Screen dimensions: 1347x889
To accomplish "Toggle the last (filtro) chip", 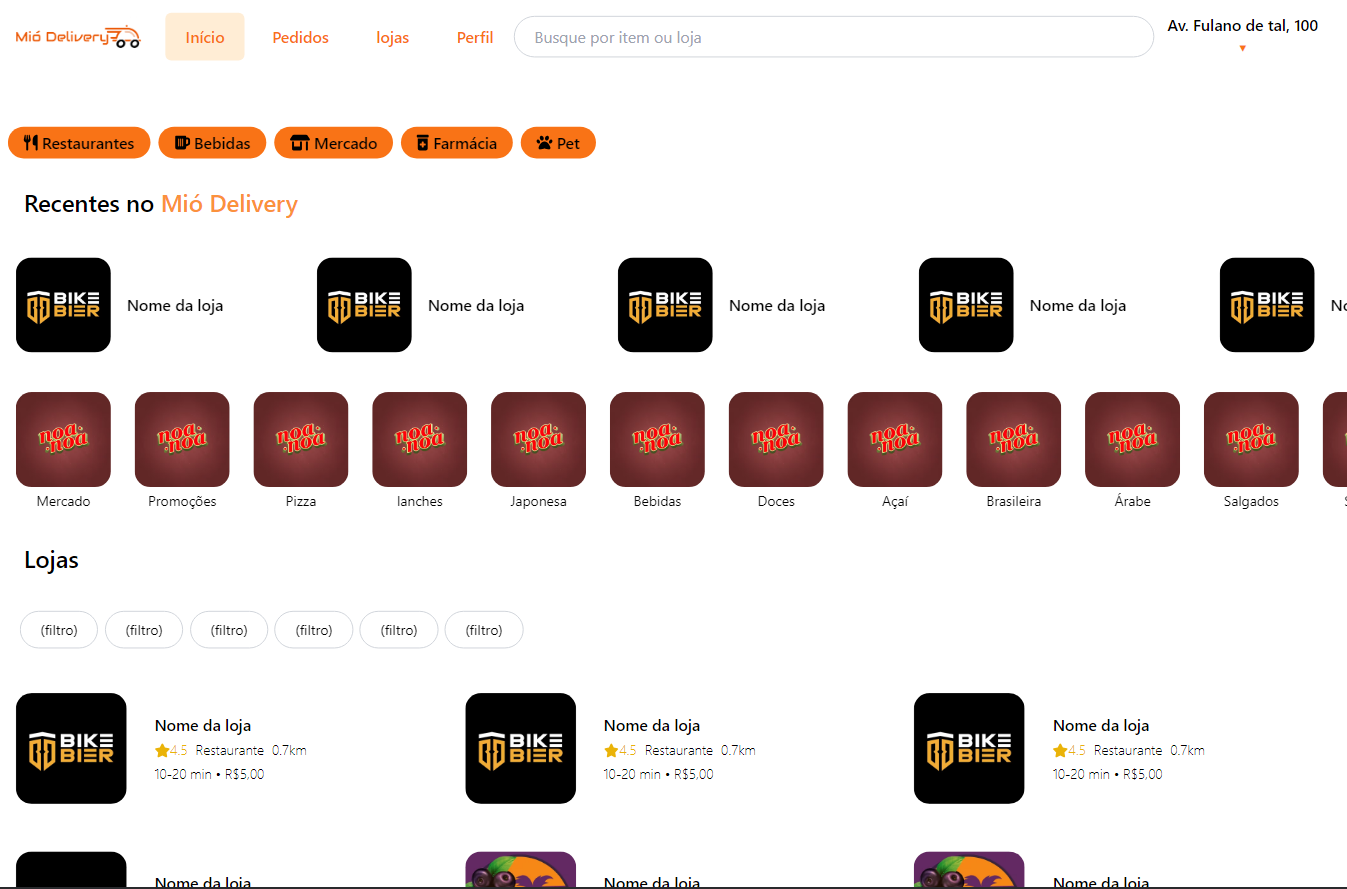I will click(x=484, y=630).
